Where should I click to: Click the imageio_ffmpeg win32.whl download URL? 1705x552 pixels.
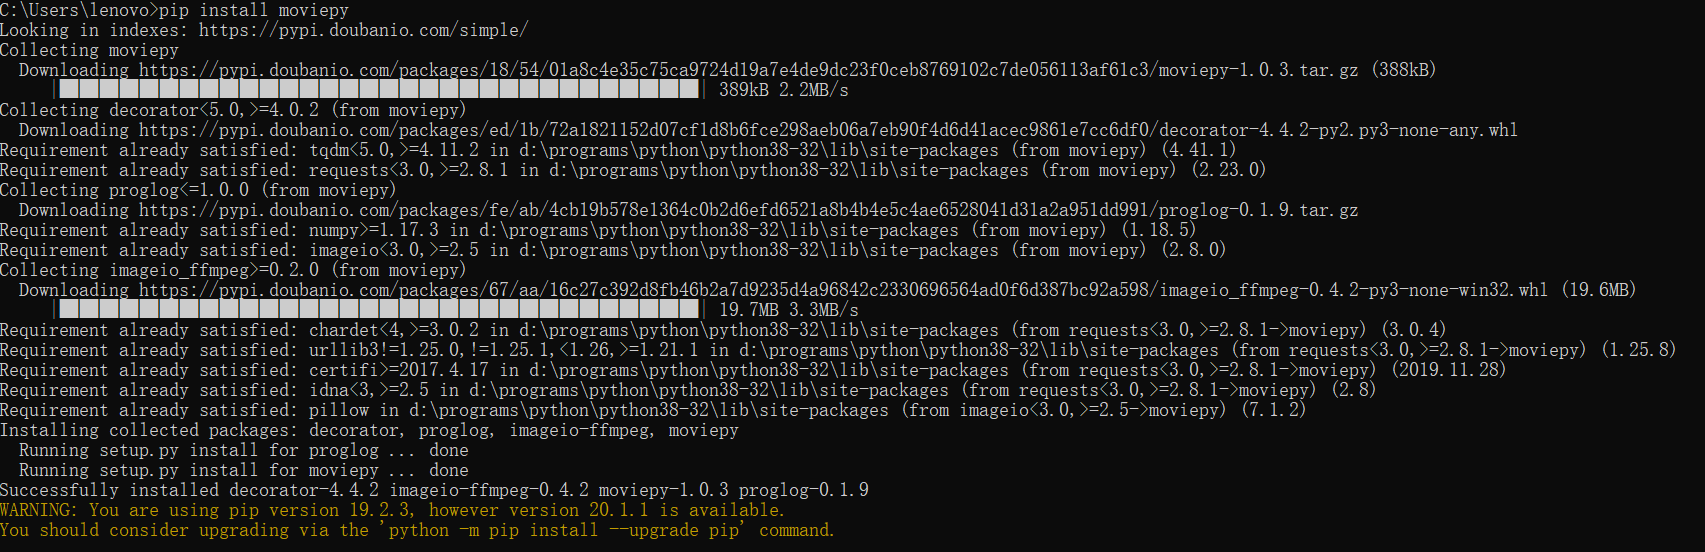843,290
